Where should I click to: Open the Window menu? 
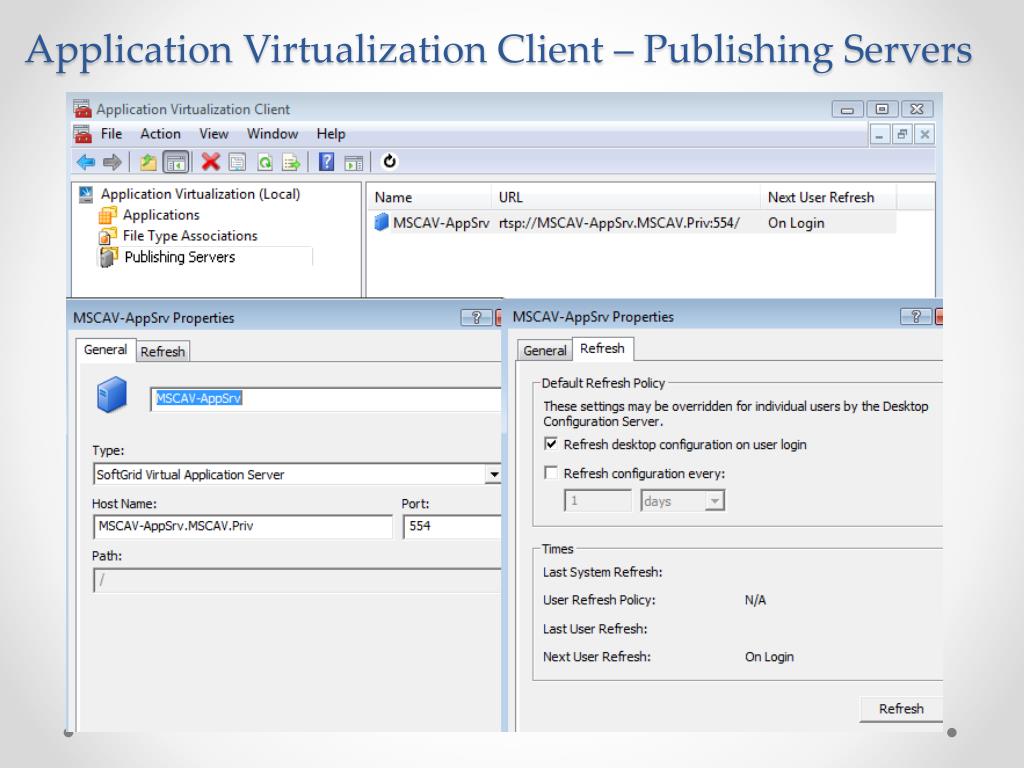click(x=272, y=134)
